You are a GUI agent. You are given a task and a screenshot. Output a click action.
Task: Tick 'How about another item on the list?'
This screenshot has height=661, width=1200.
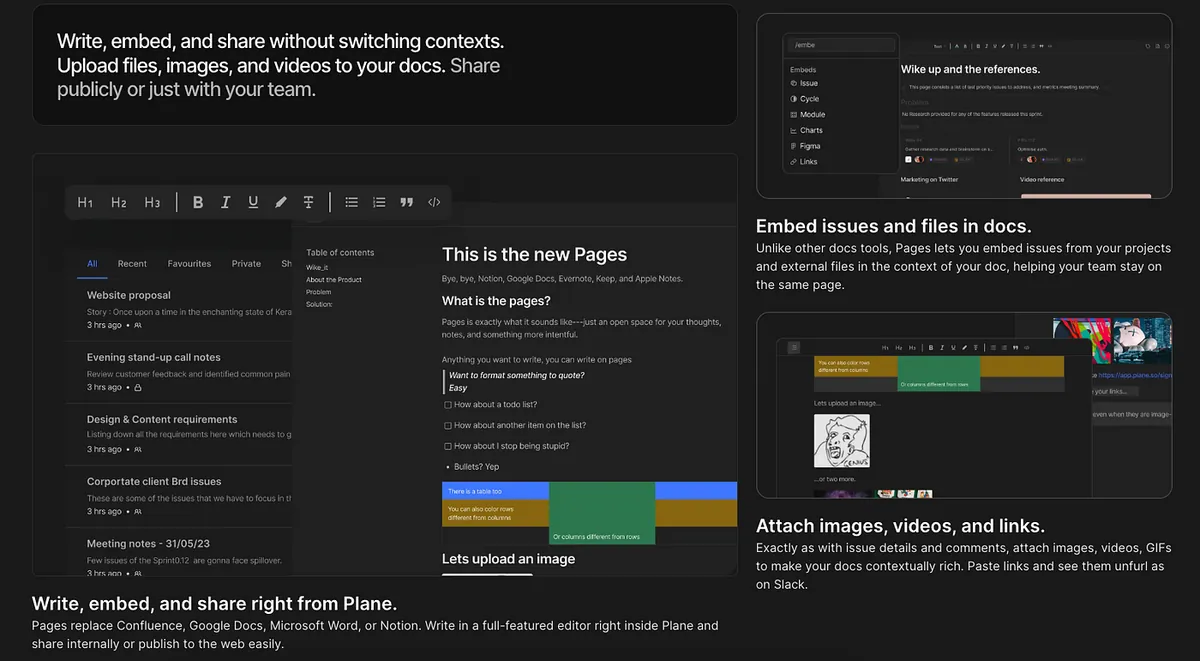447,426
